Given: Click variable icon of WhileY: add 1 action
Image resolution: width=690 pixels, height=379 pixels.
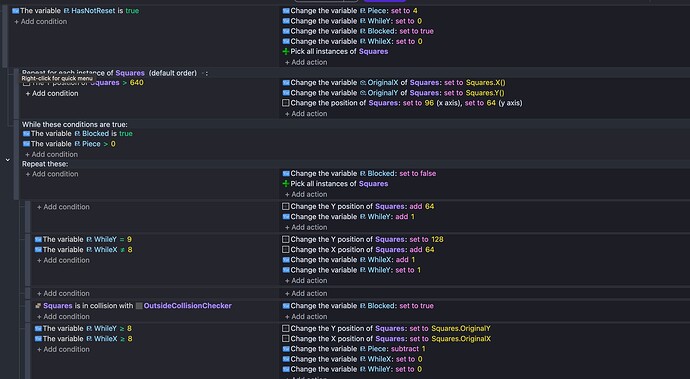Looking at the screenshot, I should (x=286, y=217).
